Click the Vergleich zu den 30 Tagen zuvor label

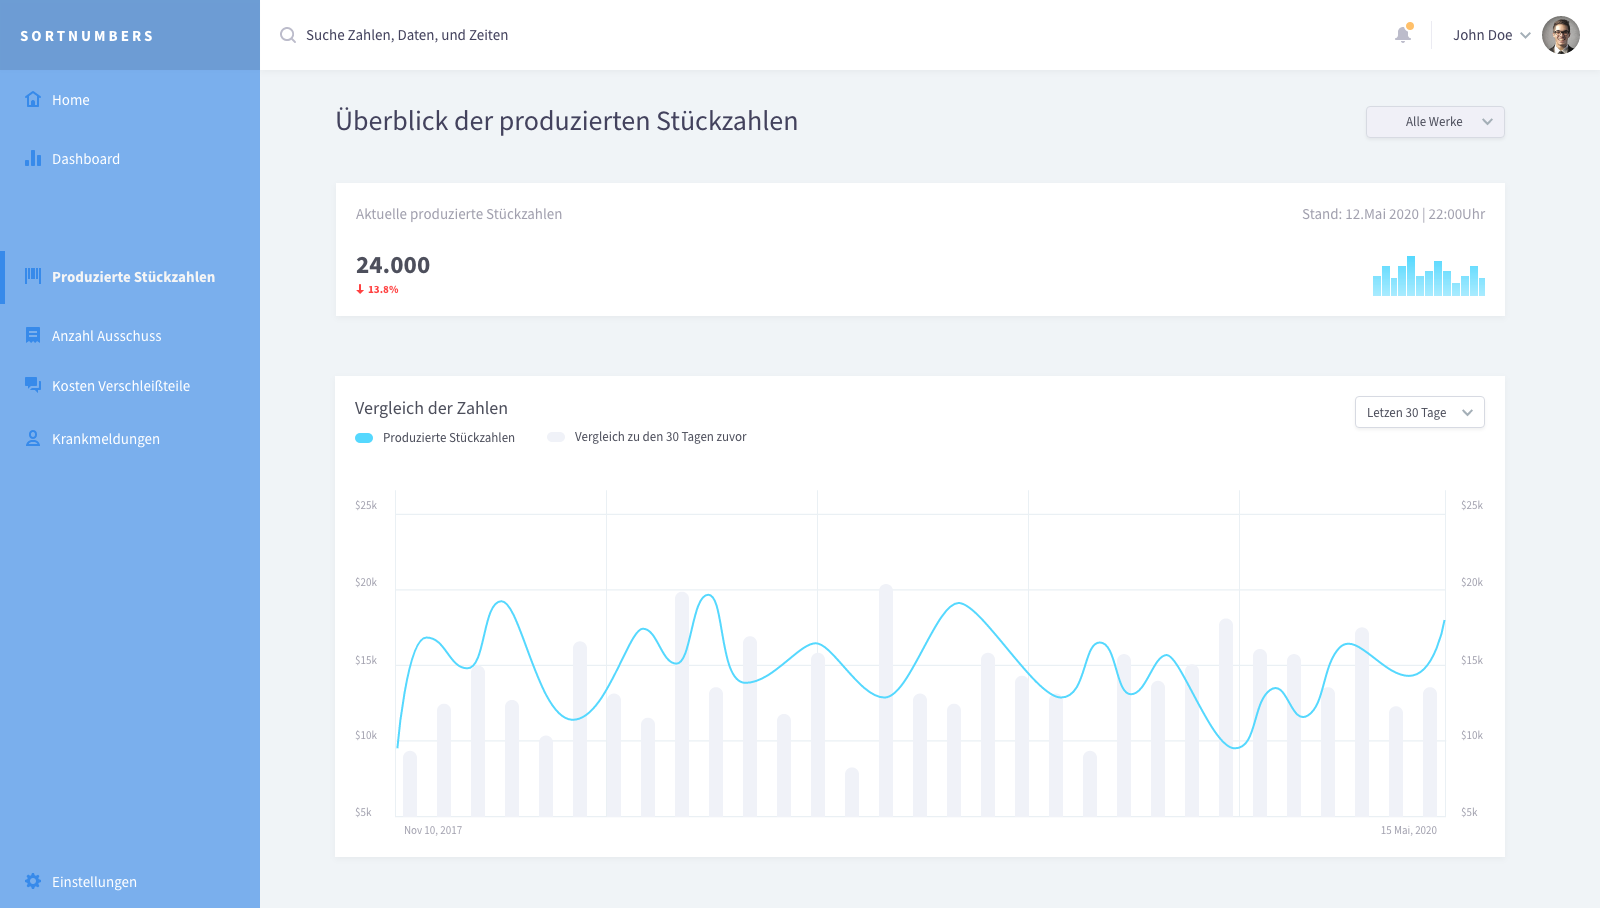click(660, 437)
